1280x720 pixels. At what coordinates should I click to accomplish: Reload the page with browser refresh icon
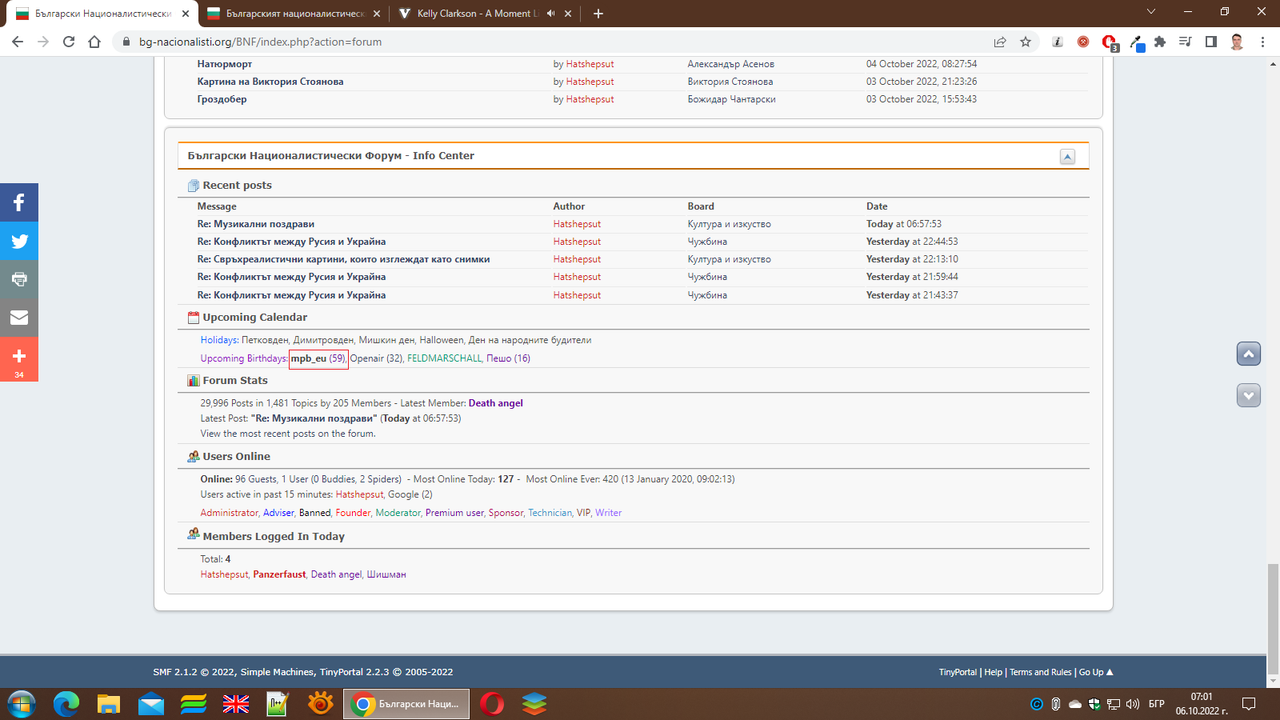[x=69, y=42]
